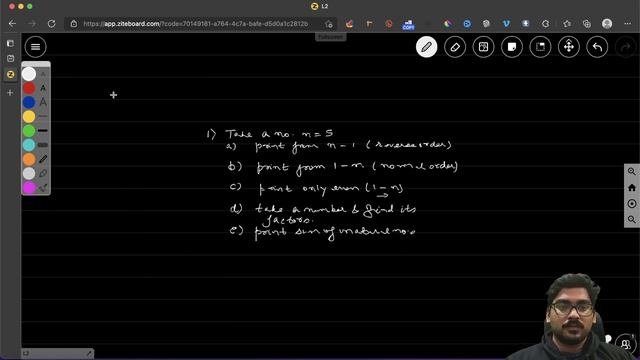640x360 pixels.
Task: Click the center target view button
Action: 632,203
